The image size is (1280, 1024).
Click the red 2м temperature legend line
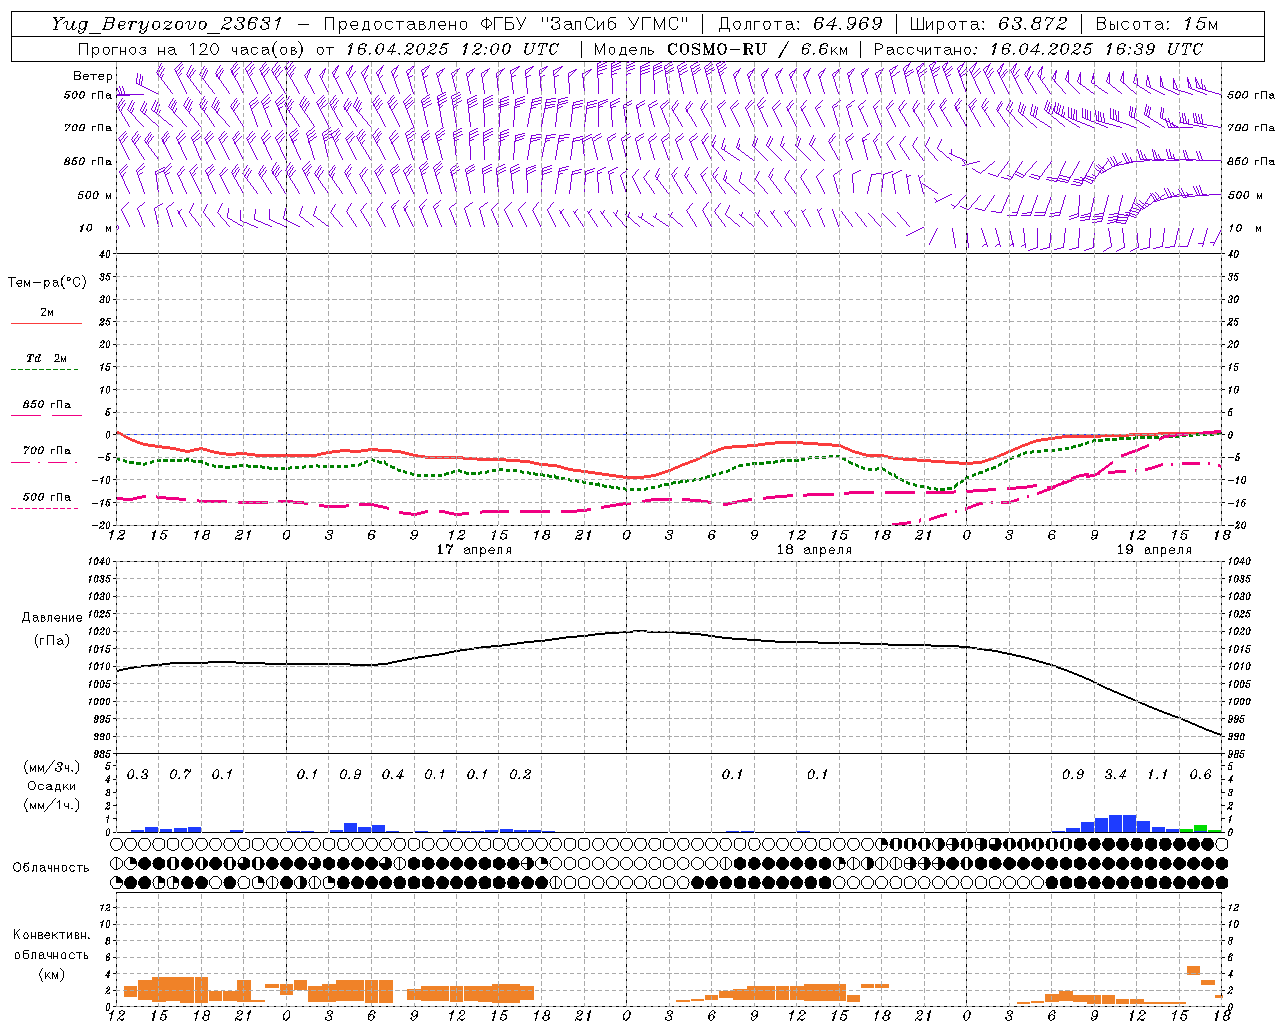click(46, 323)
